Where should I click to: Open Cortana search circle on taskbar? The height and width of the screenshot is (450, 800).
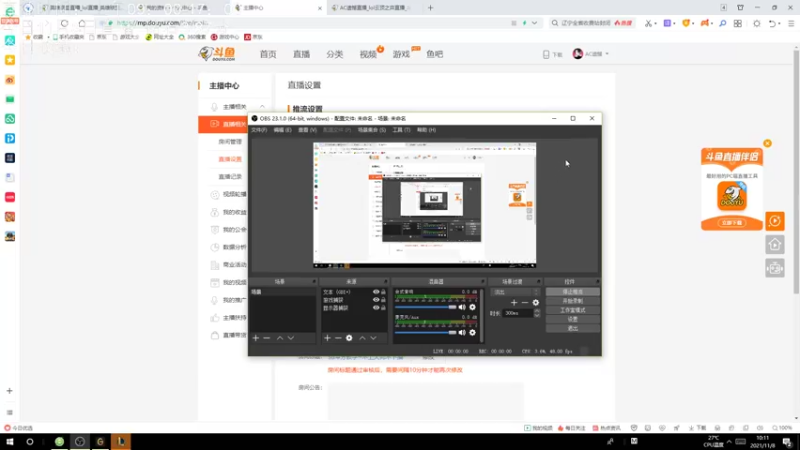(30, 441)
